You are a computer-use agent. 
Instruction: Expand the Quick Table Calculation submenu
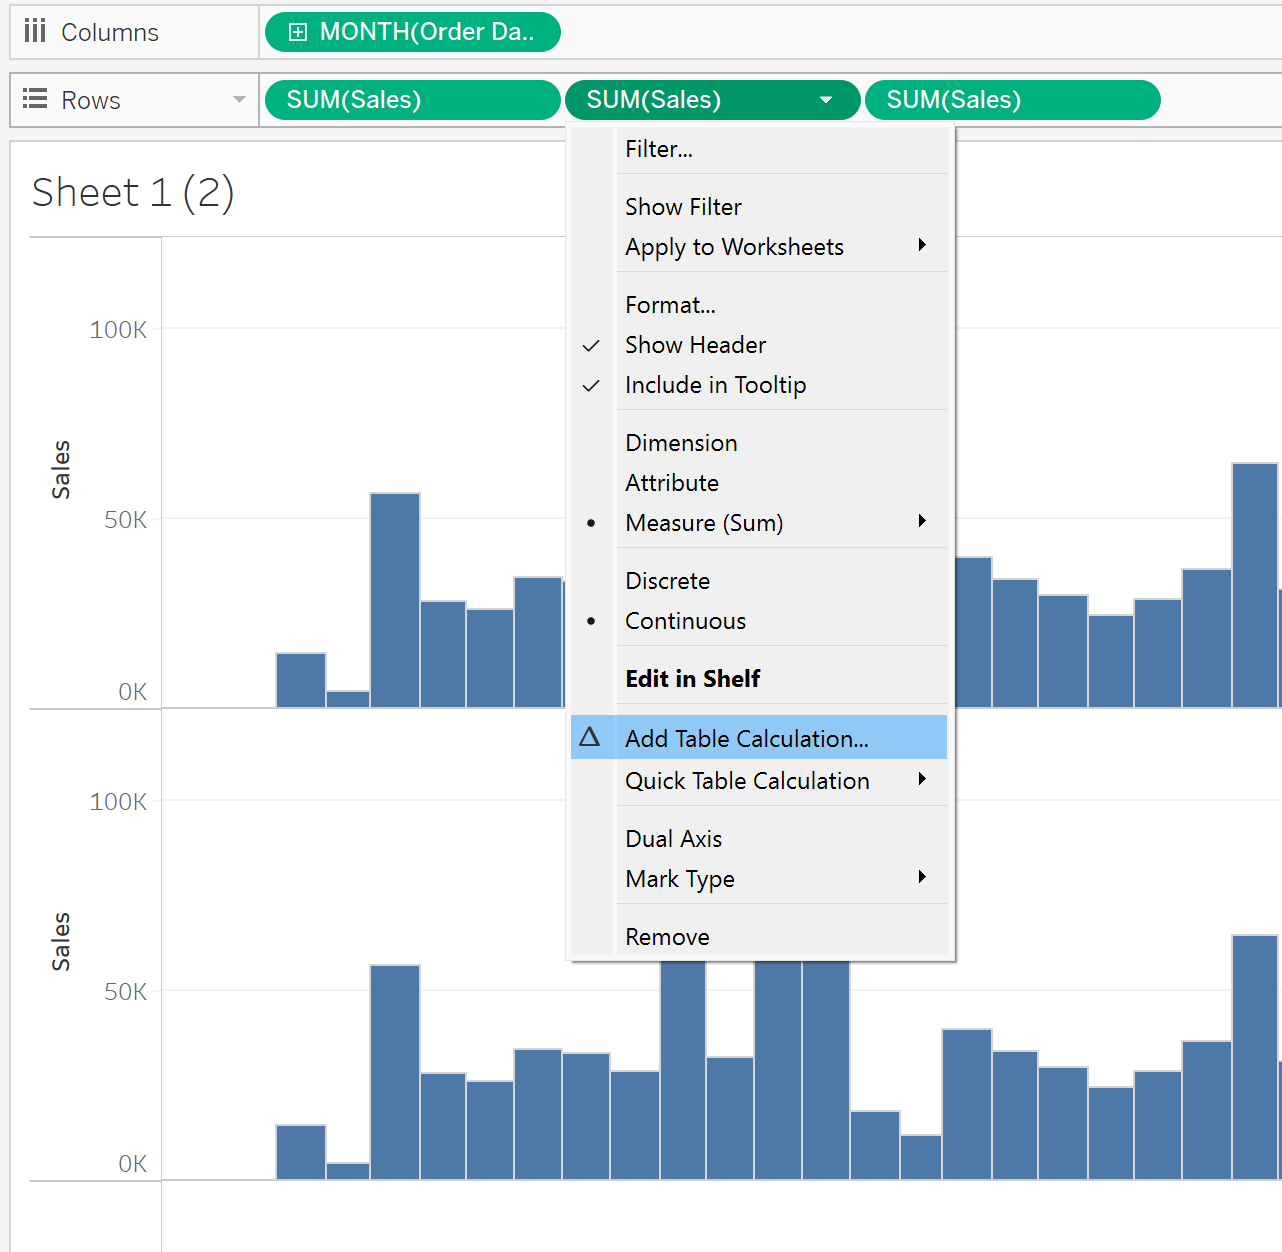(x=921, y=780)
